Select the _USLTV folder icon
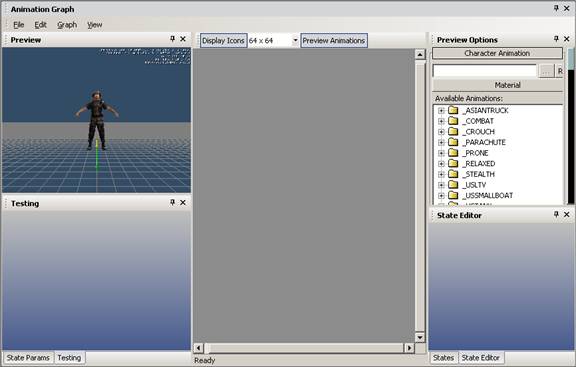 coord(453,184)
